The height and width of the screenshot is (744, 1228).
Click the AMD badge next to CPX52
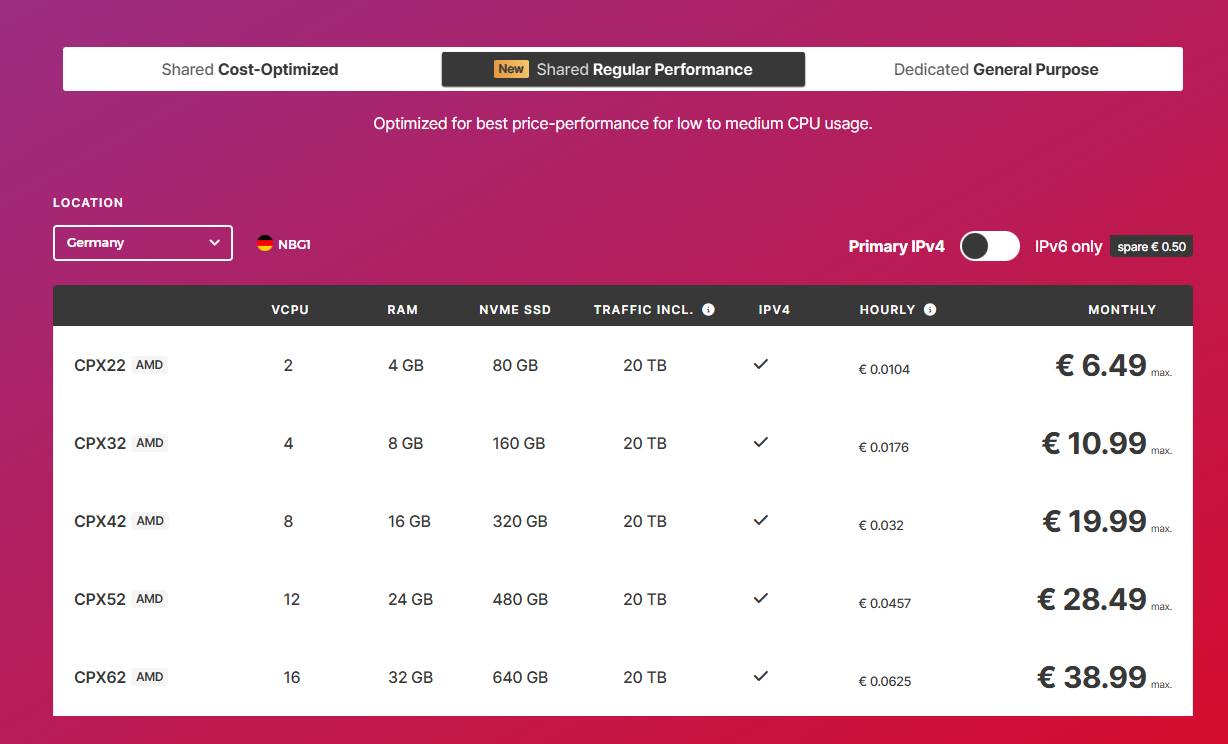(x=149, y=598)
